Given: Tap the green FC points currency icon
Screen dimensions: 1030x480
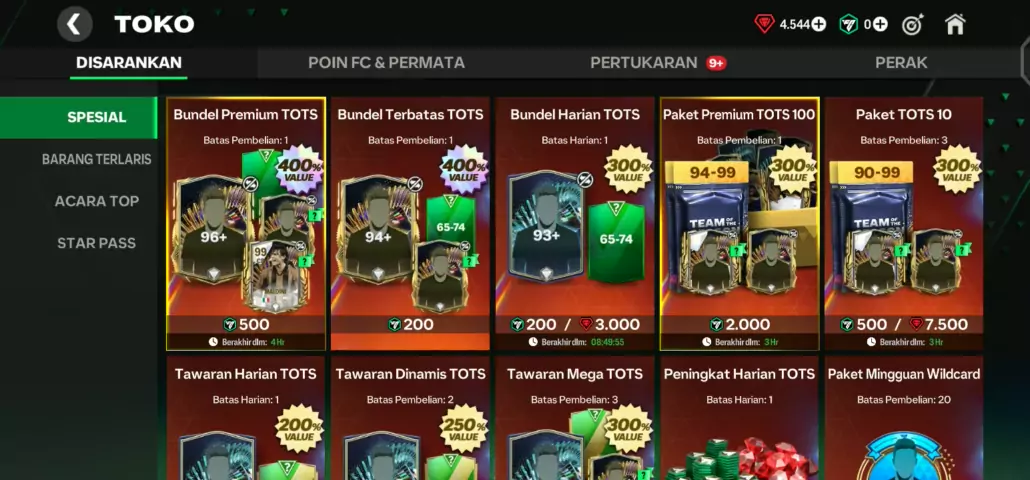Looking at the screenshot, I should 849,25.
